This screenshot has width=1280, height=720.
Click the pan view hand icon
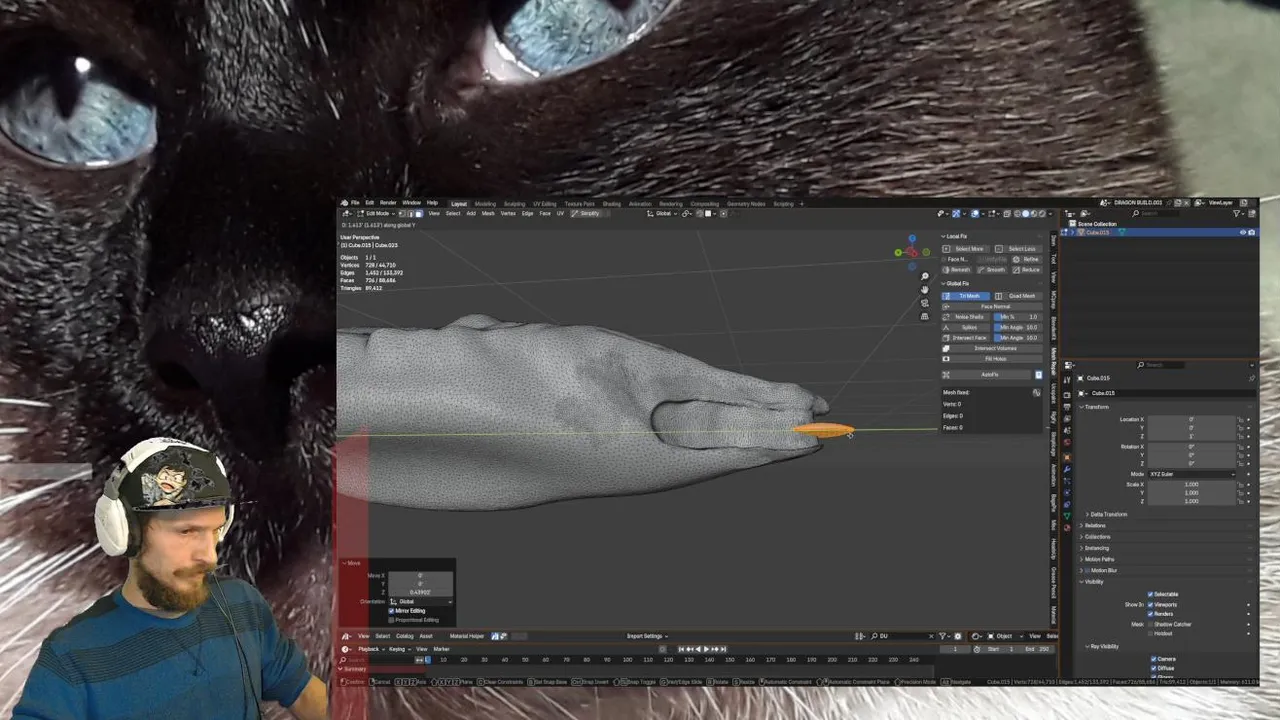click(924, 290)
